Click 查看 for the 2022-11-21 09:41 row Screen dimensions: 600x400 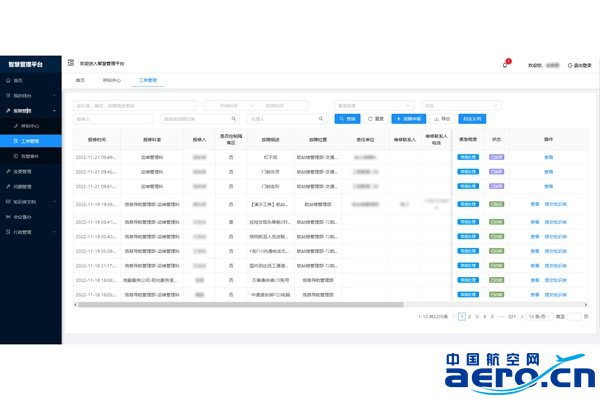pos(548,186)
